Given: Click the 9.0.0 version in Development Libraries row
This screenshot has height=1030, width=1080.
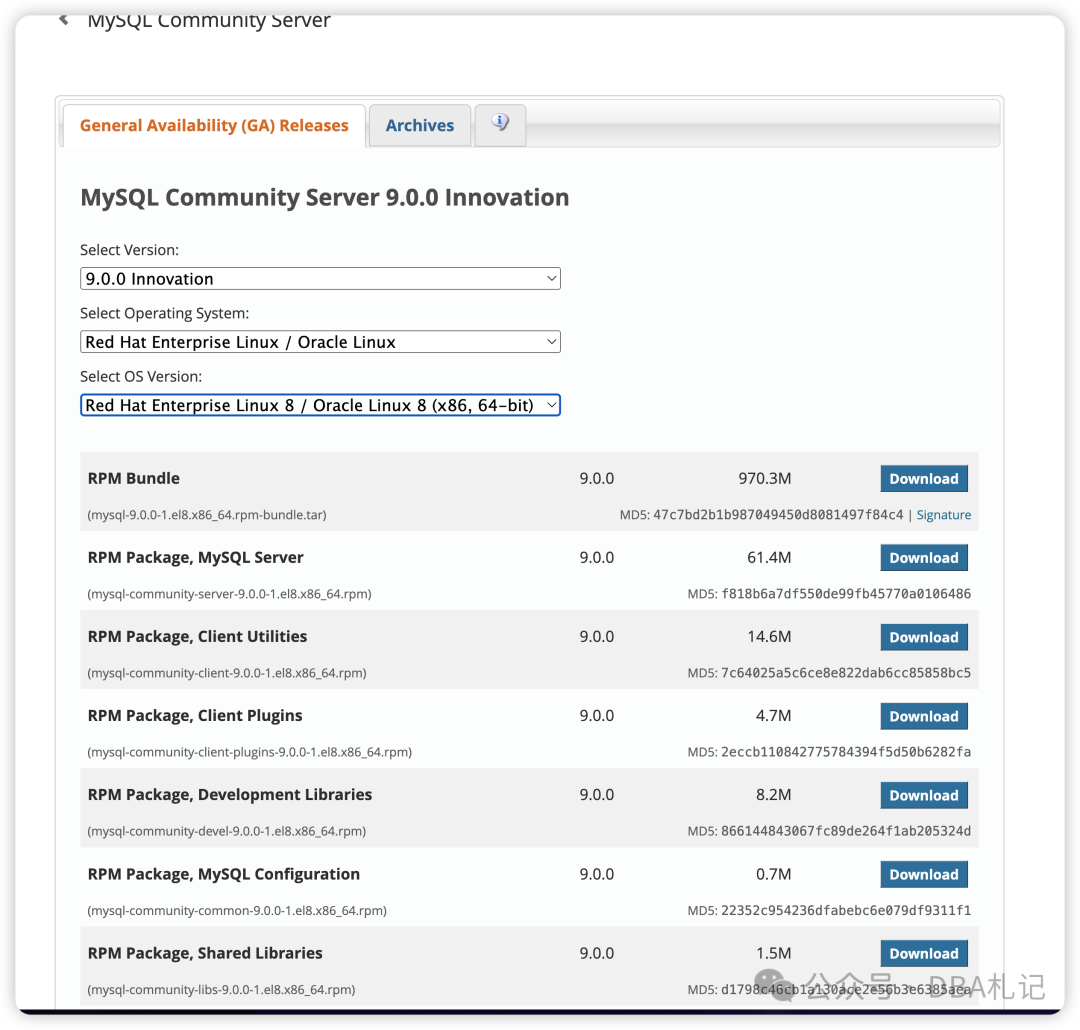Looking at the screenshot, I should coord(596,794).
